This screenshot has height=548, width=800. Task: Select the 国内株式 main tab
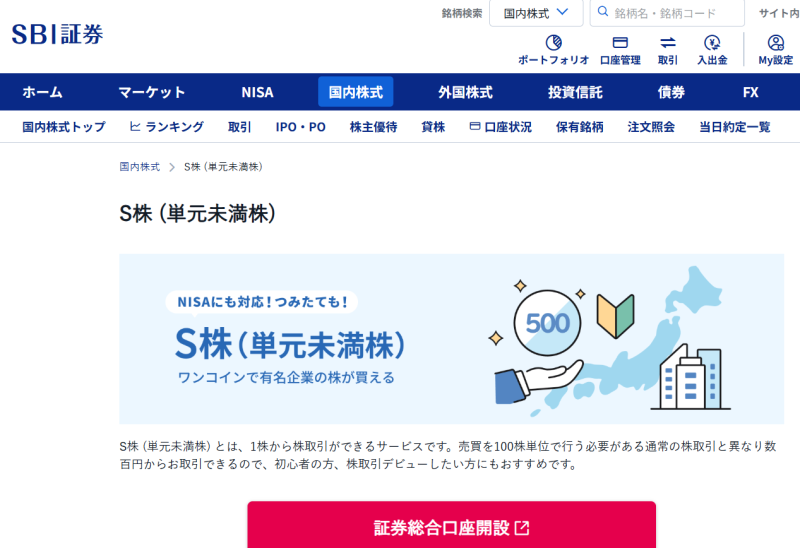(356, 92)
